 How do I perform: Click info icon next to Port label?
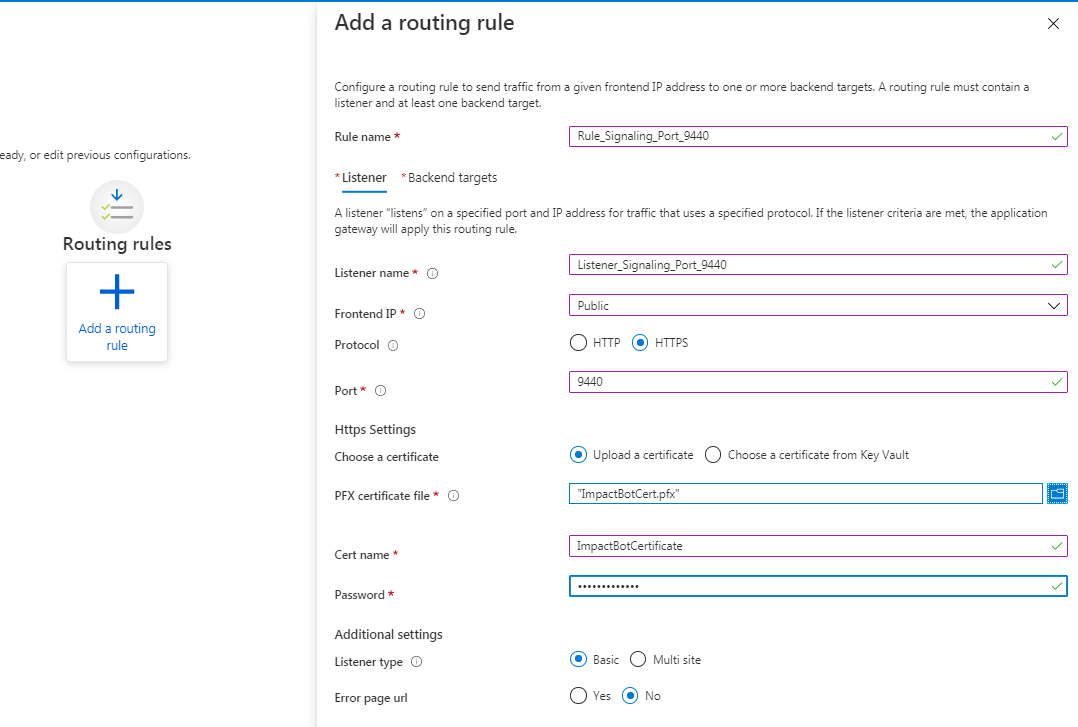[x=380, y=391]
